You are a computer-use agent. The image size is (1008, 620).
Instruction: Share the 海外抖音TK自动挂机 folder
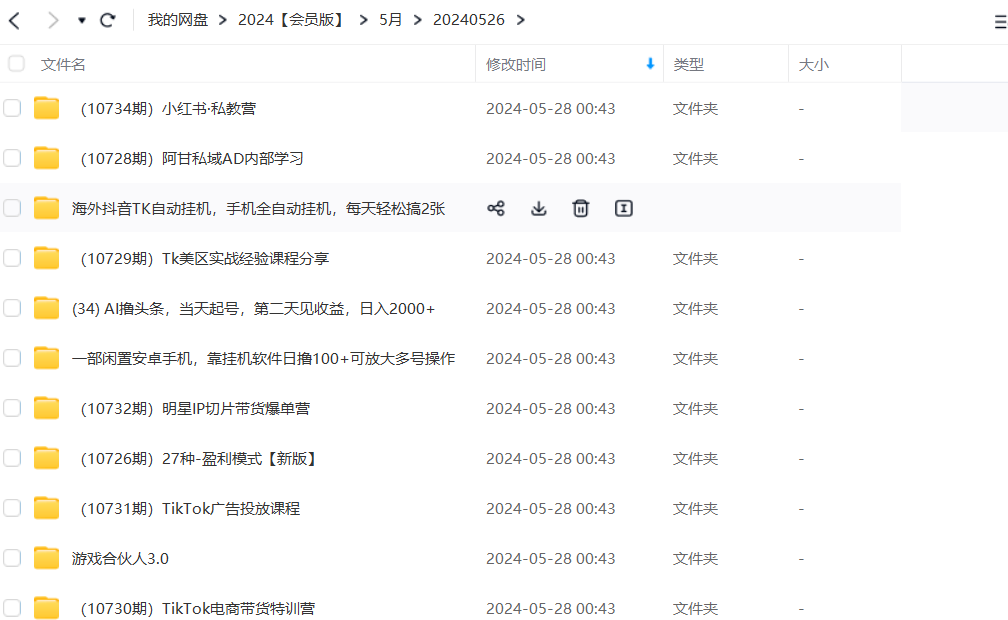pyautogui.click(x=496, y=208)
